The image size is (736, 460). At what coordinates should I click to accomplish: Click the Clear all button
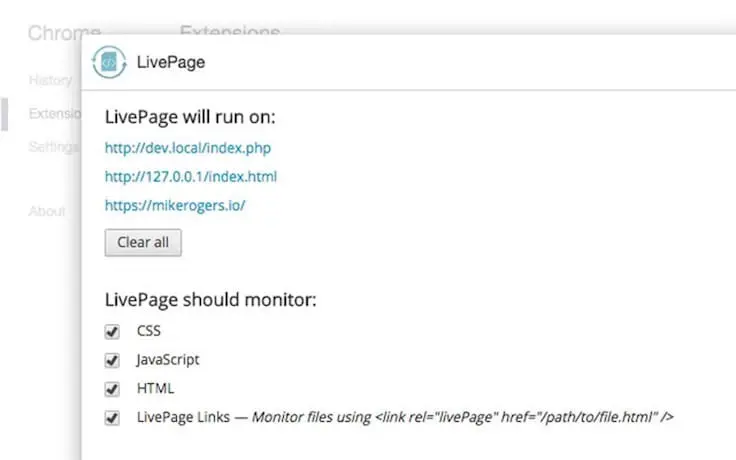(x=143, y=242)
